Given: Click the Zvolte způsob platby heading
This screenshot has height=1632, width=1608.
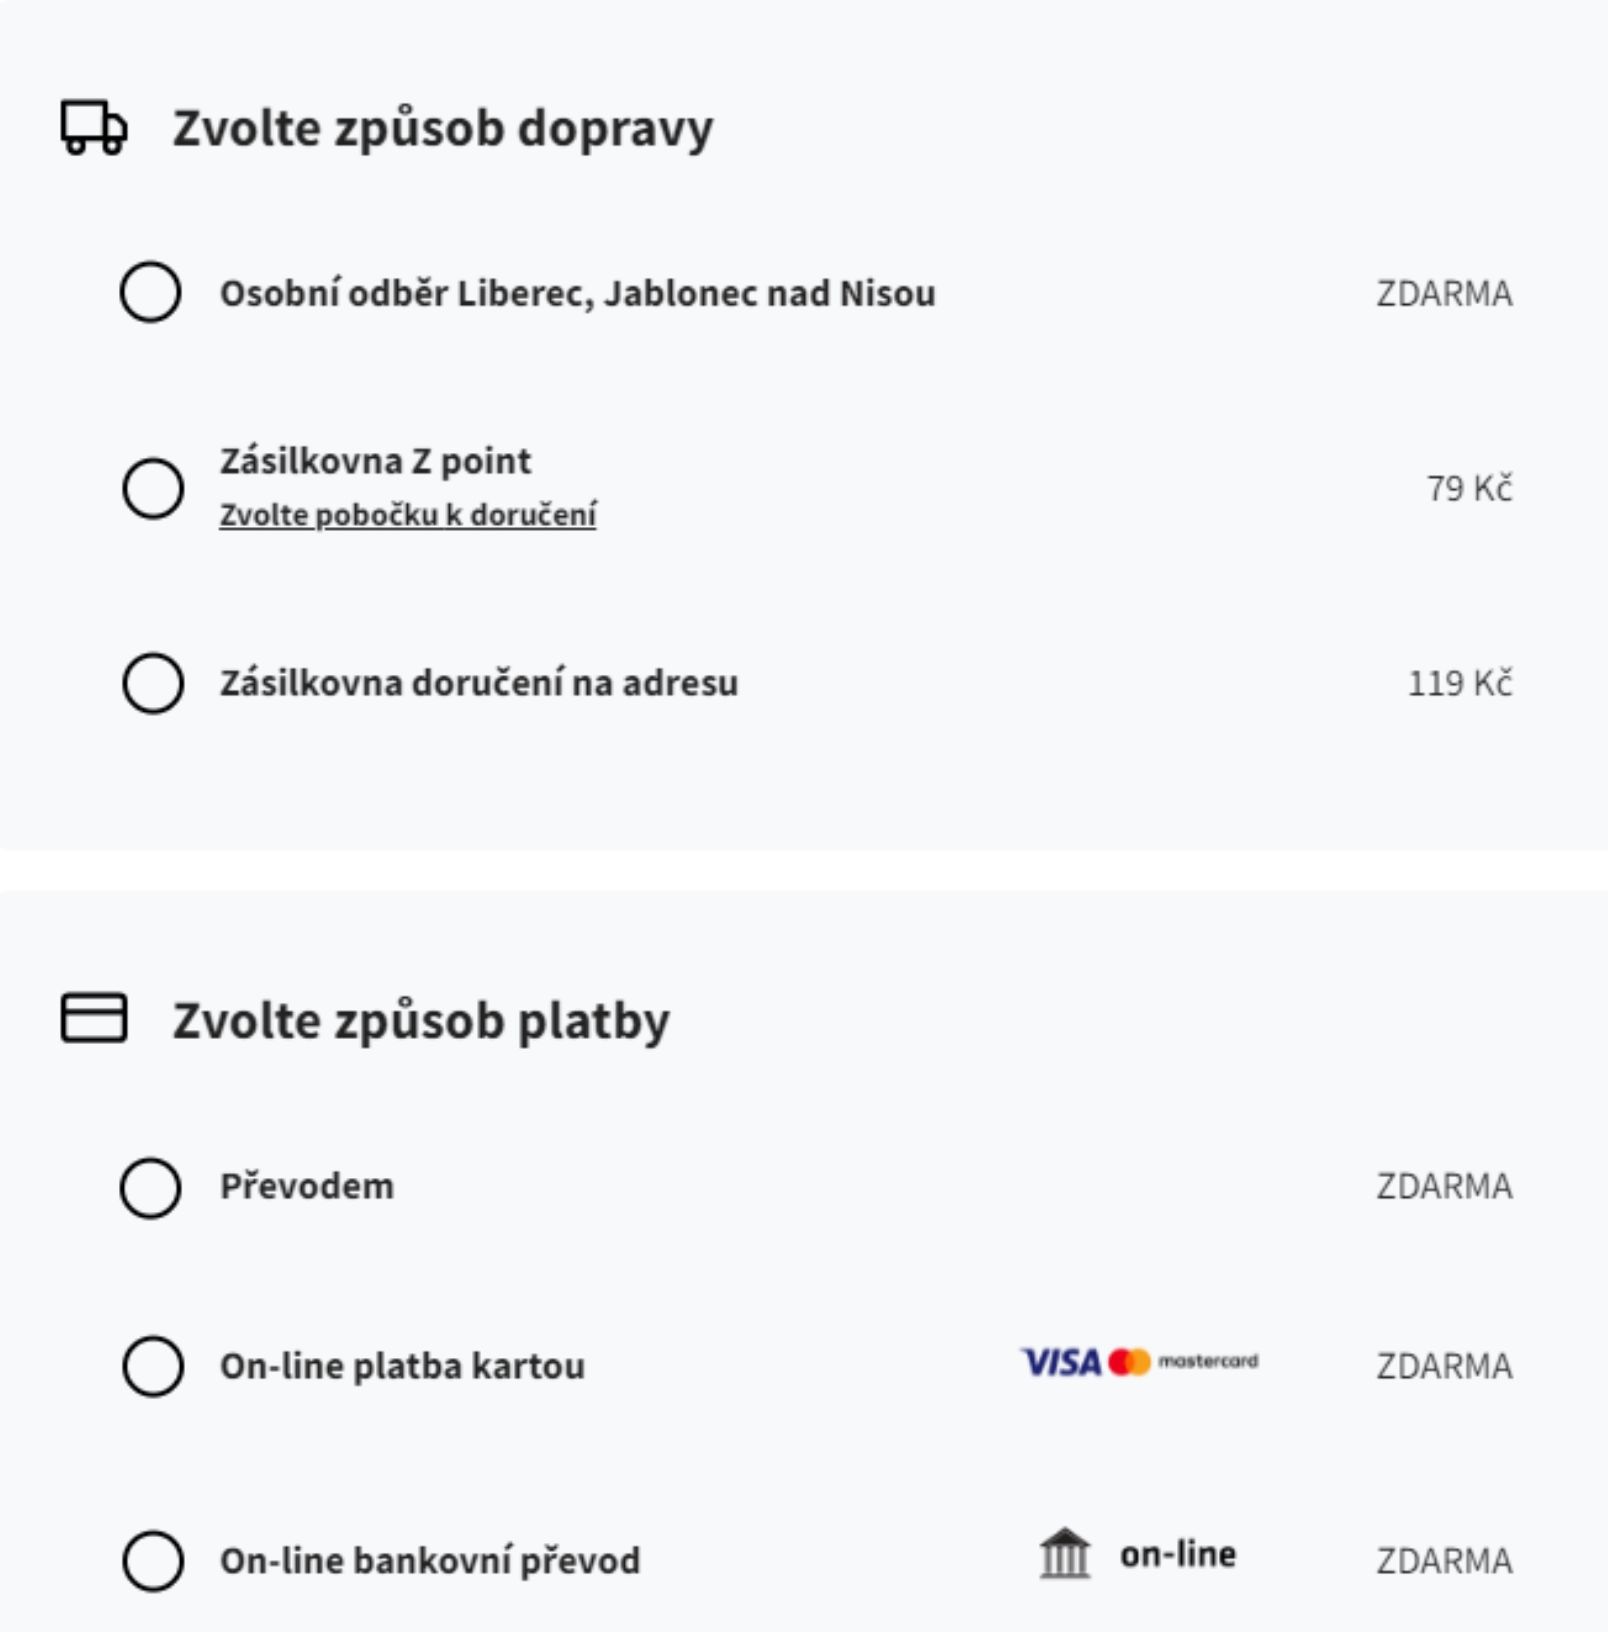Looking at the screenshot, I should [x=421, y=1021].
